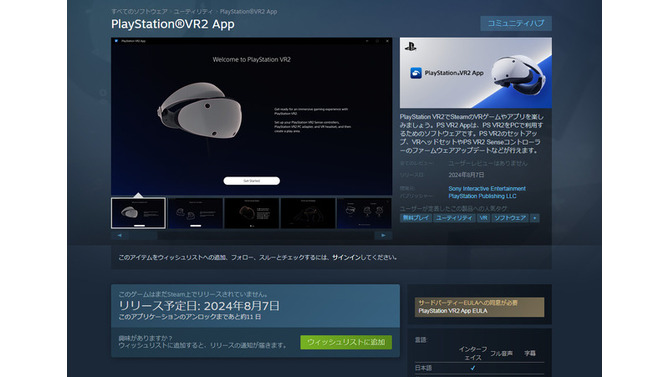
Task: Click the 日本語 language row
Action: tap(479, 368)
